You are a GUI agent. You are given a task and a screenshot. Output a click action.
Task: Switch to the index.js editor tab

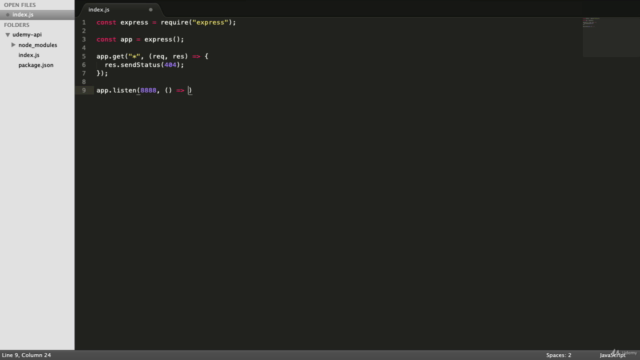pyautogui.click(x=99, y=9)
